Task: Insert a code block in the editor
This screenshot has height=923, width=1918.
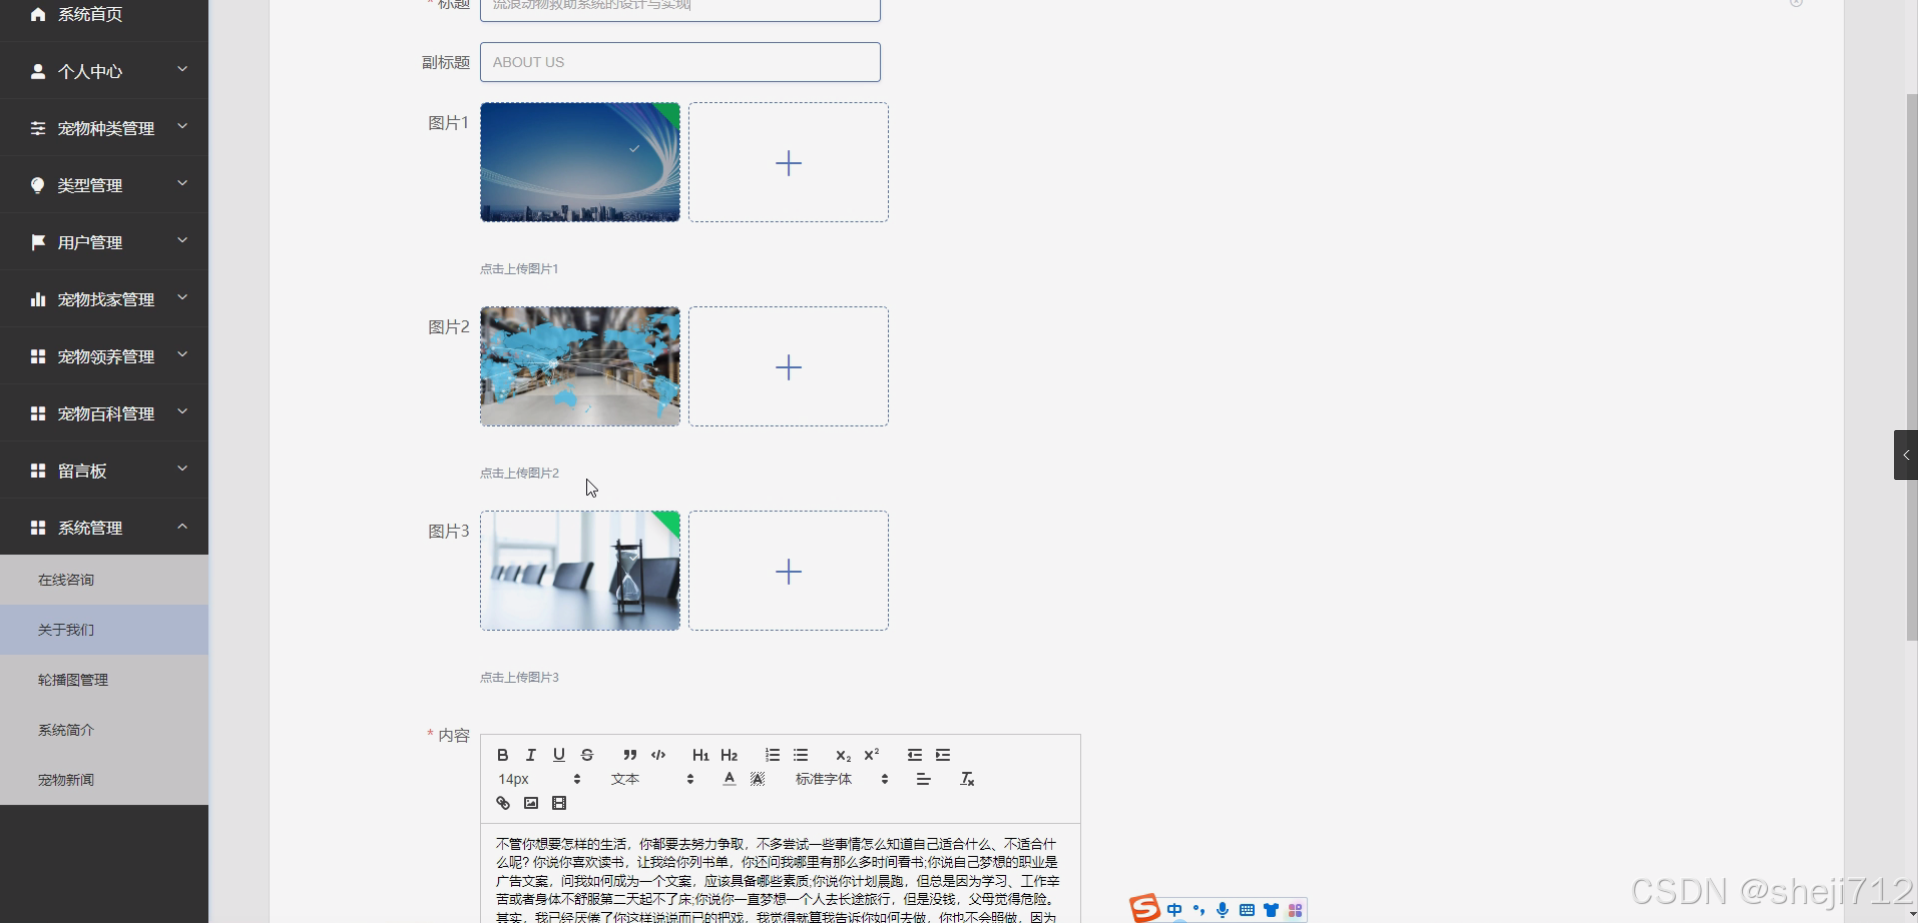Action: click(658, 755)
